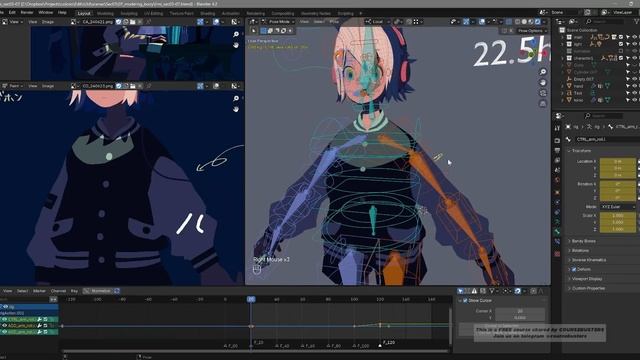Open the Output properties tab
Screen dimensions: 640x360
(x=558, y=150)
